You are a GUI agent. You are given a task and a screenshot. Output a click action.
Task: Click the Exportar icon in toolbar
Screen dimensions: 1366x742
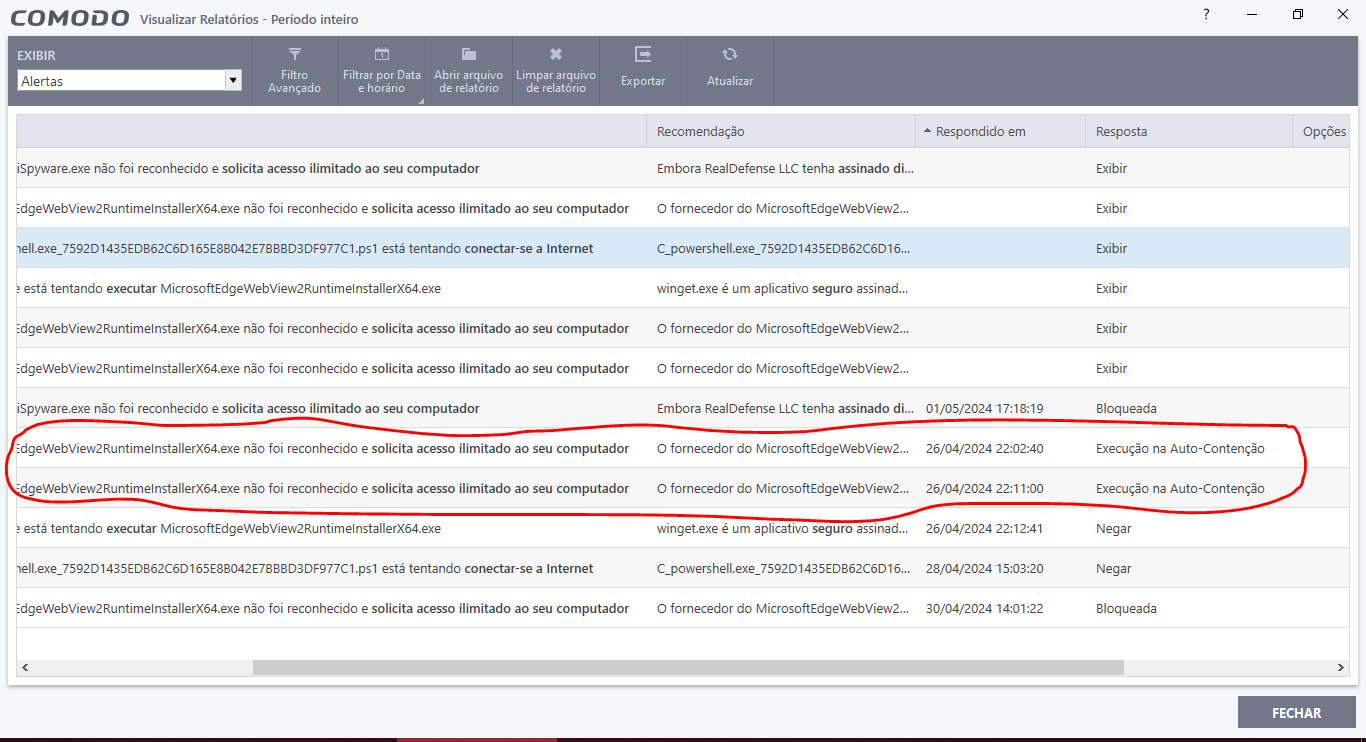coord(643,55)
